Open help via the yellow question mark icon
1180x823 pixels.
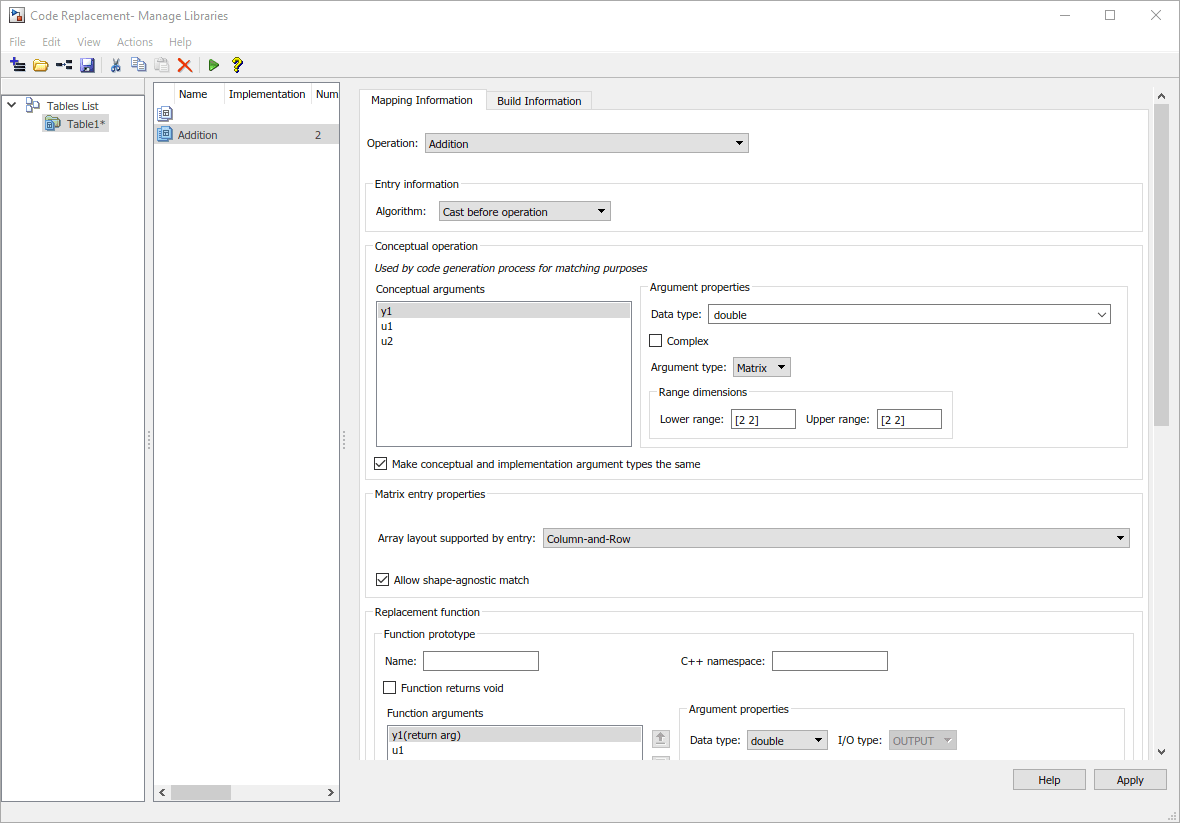click(237, 65)
